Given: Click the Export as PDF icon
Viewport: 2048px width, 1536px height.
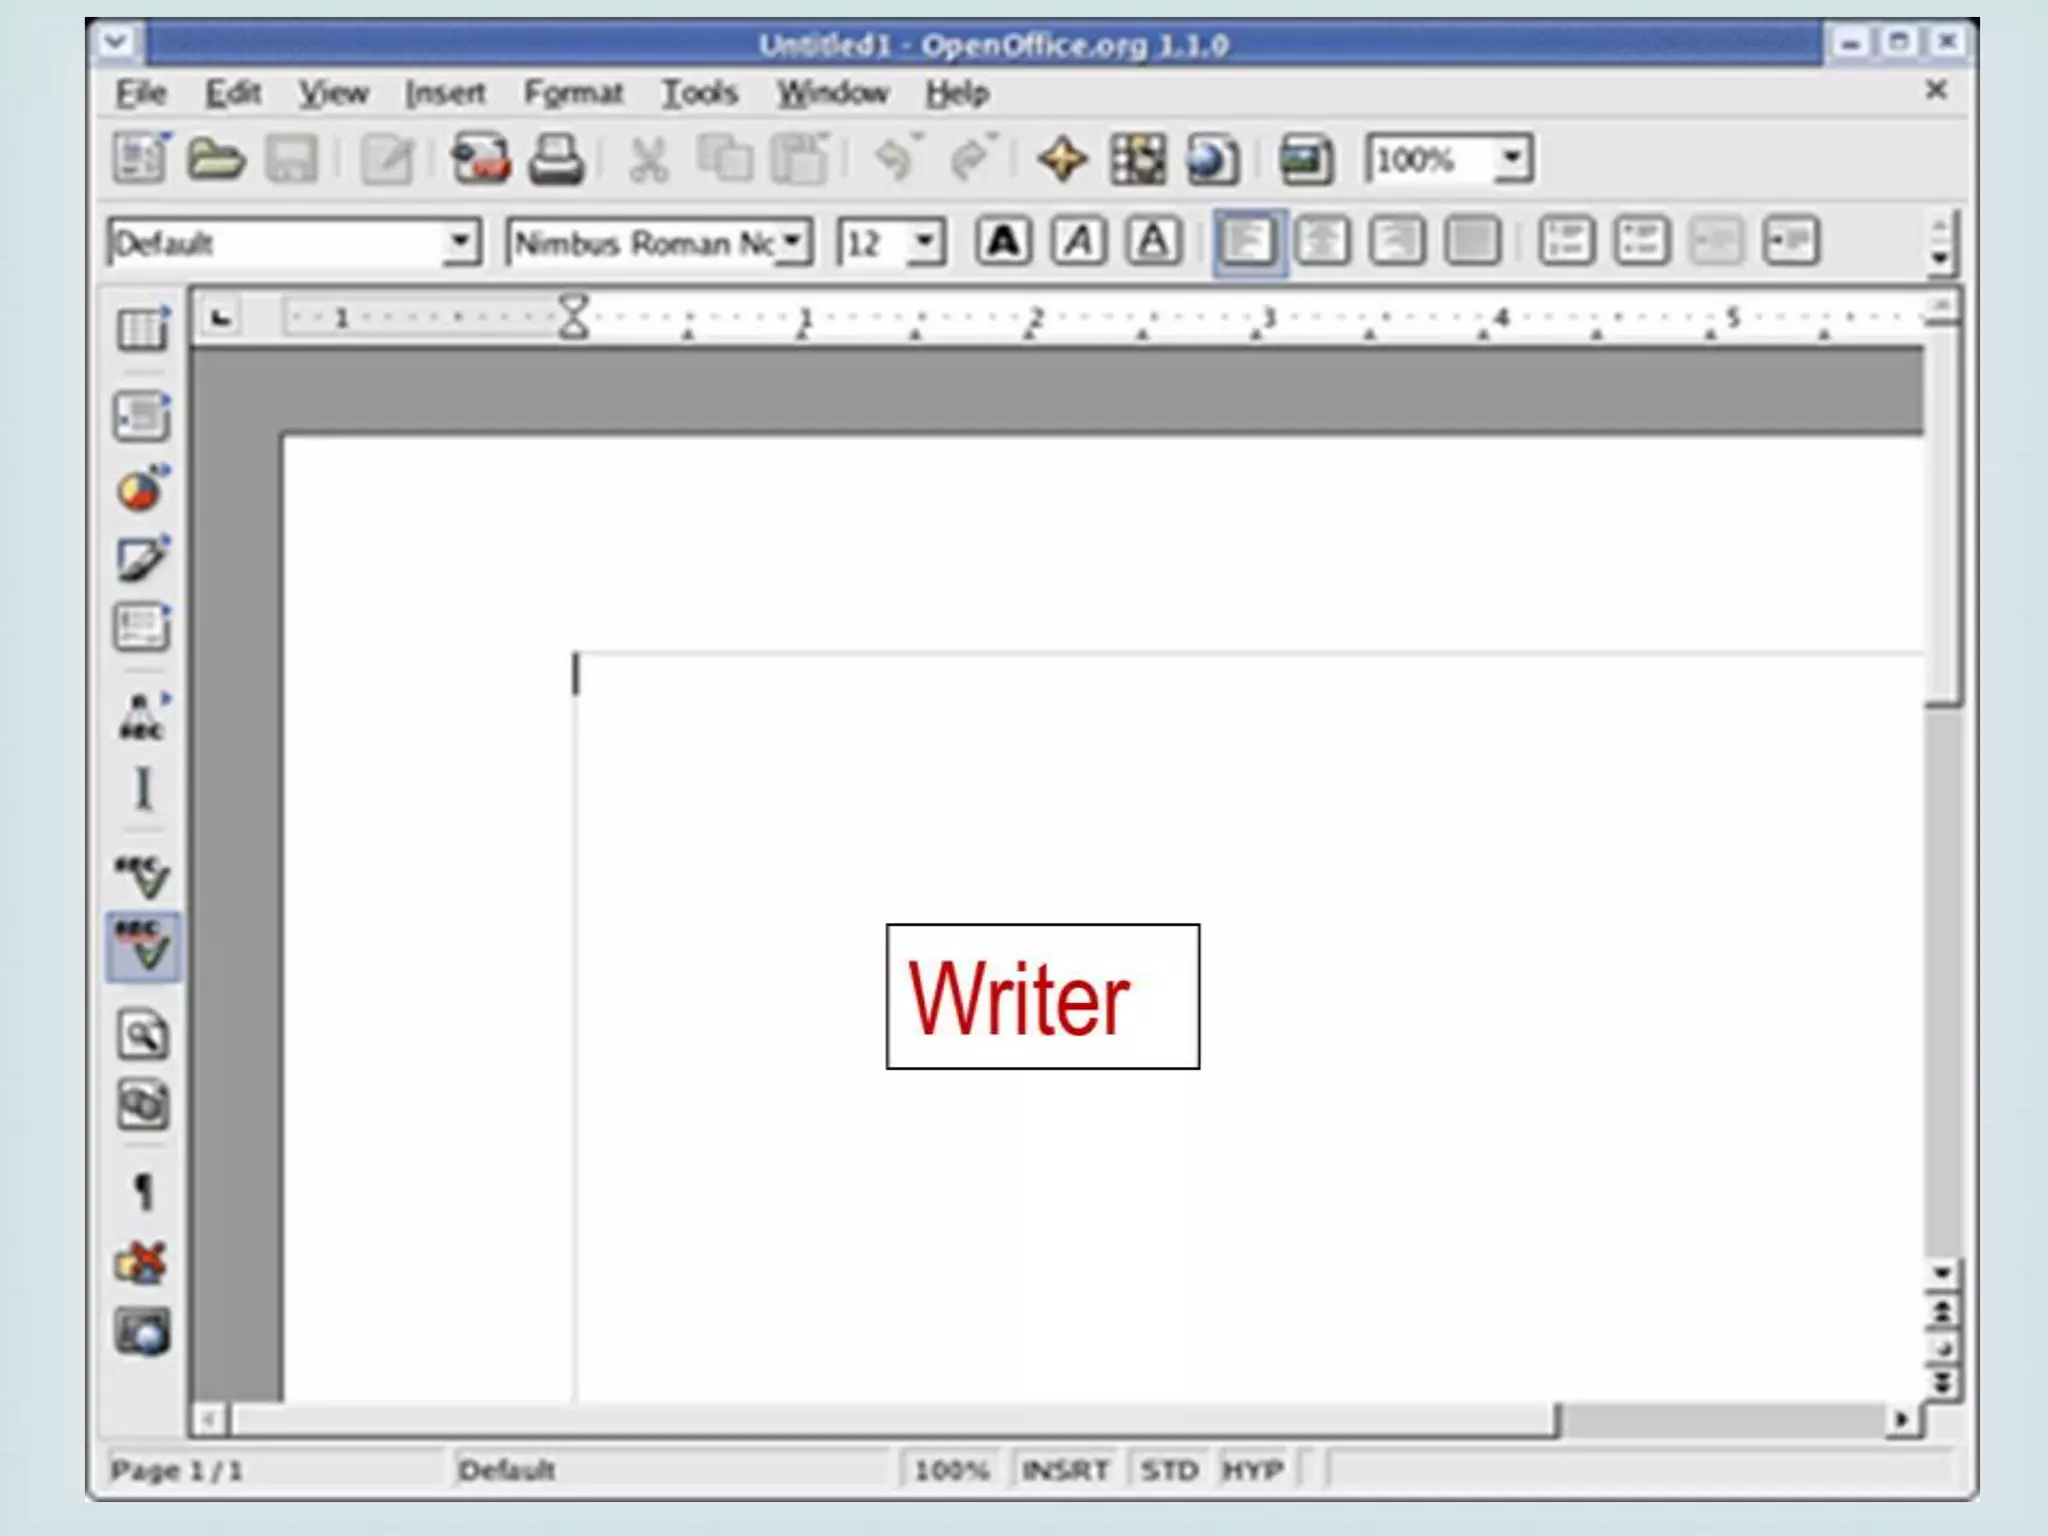Looking at the screenshot, I should 480,160.
